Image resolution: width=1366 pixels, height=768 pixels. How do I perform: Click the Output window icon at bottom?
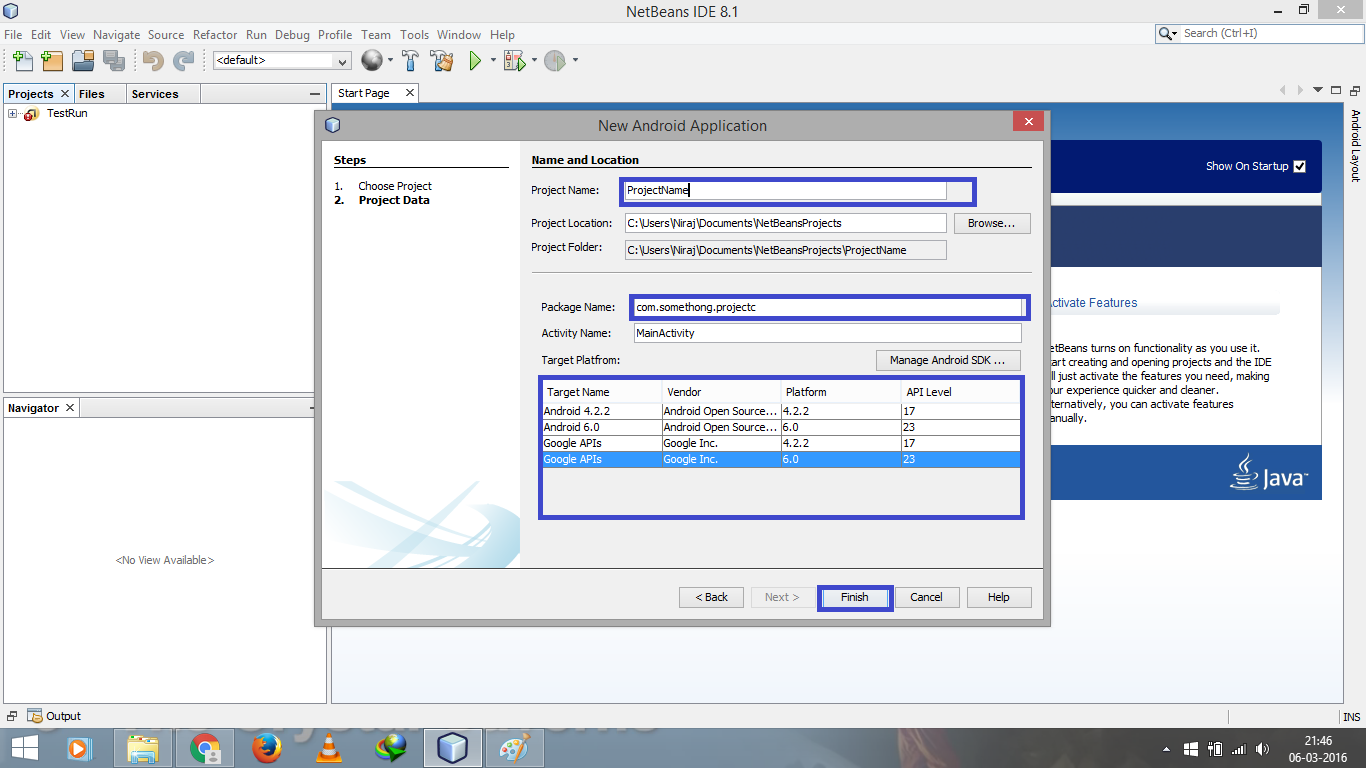pyautogui.click(x=35, y=716)
